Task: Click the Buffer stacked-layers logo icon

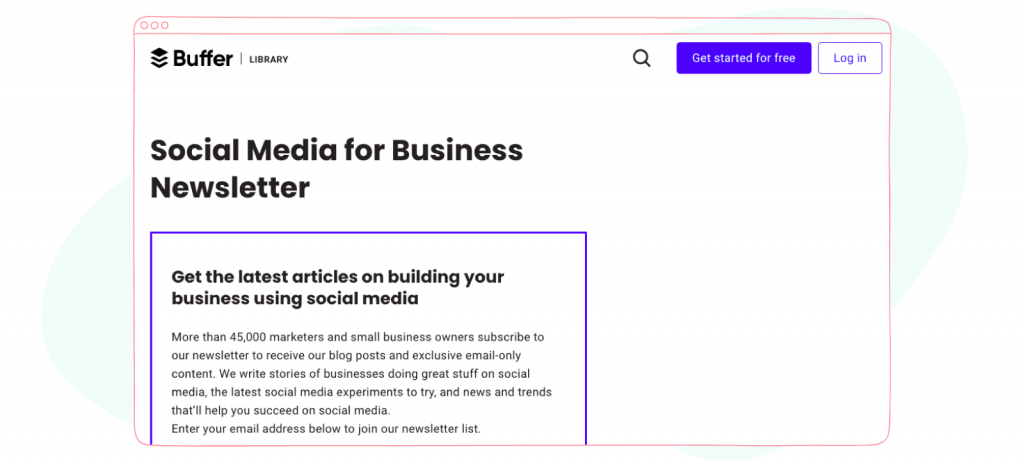Action: pos(159,58)
